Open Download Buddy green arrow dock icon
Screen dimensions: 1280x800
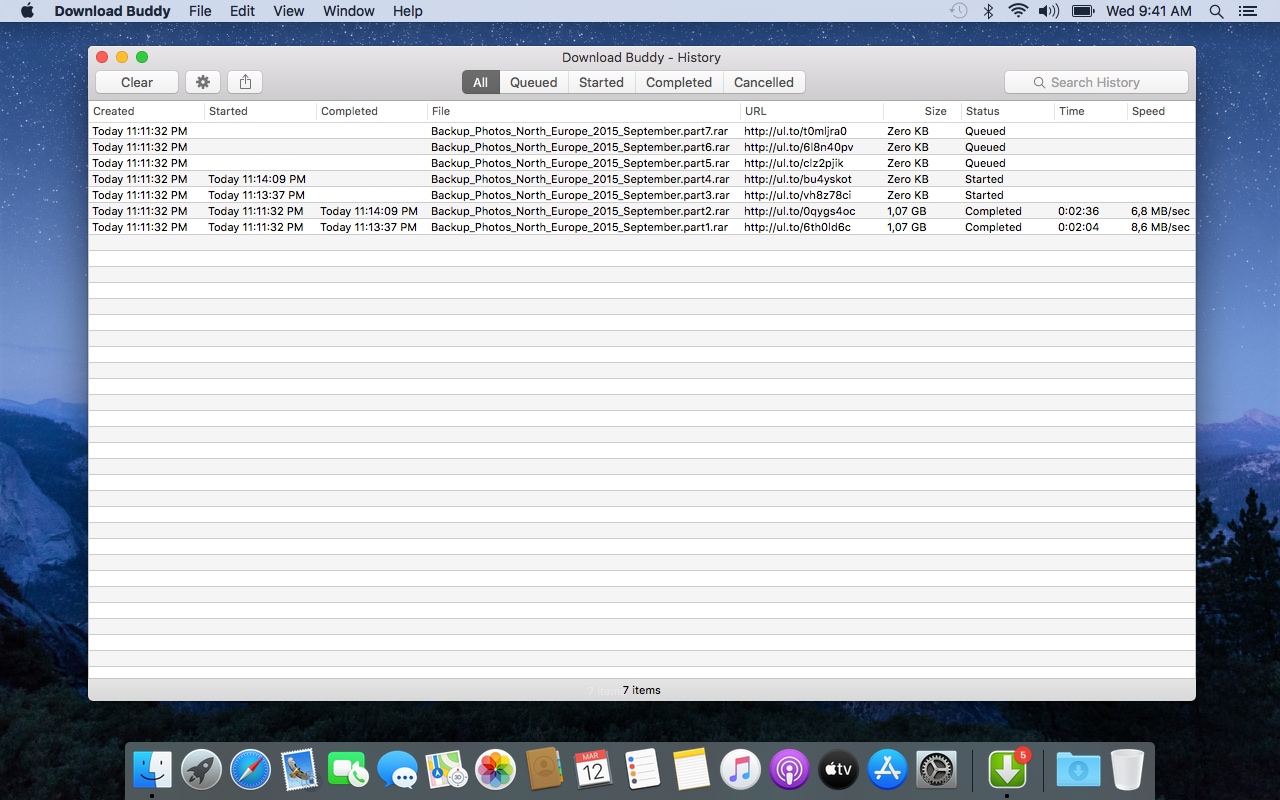pos(1007,770)
